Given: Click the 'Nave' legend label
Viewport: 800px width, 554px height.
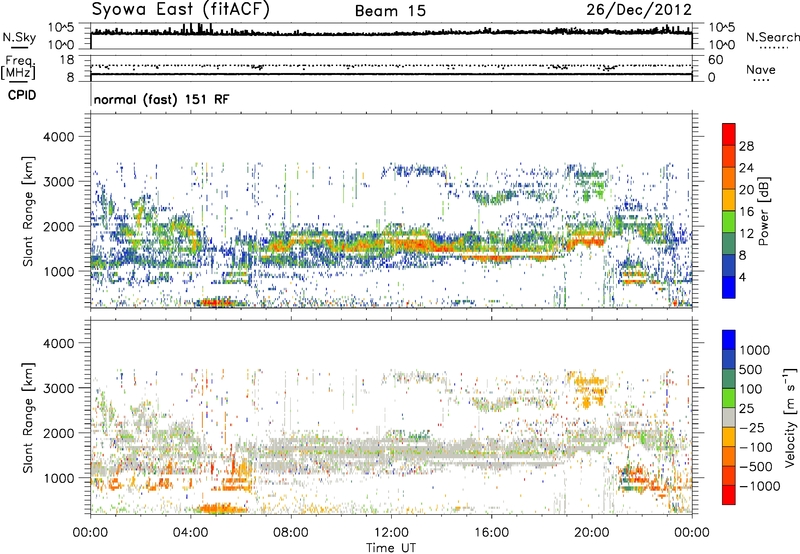Looking at the screenshot, I should [x=761, y=69].
